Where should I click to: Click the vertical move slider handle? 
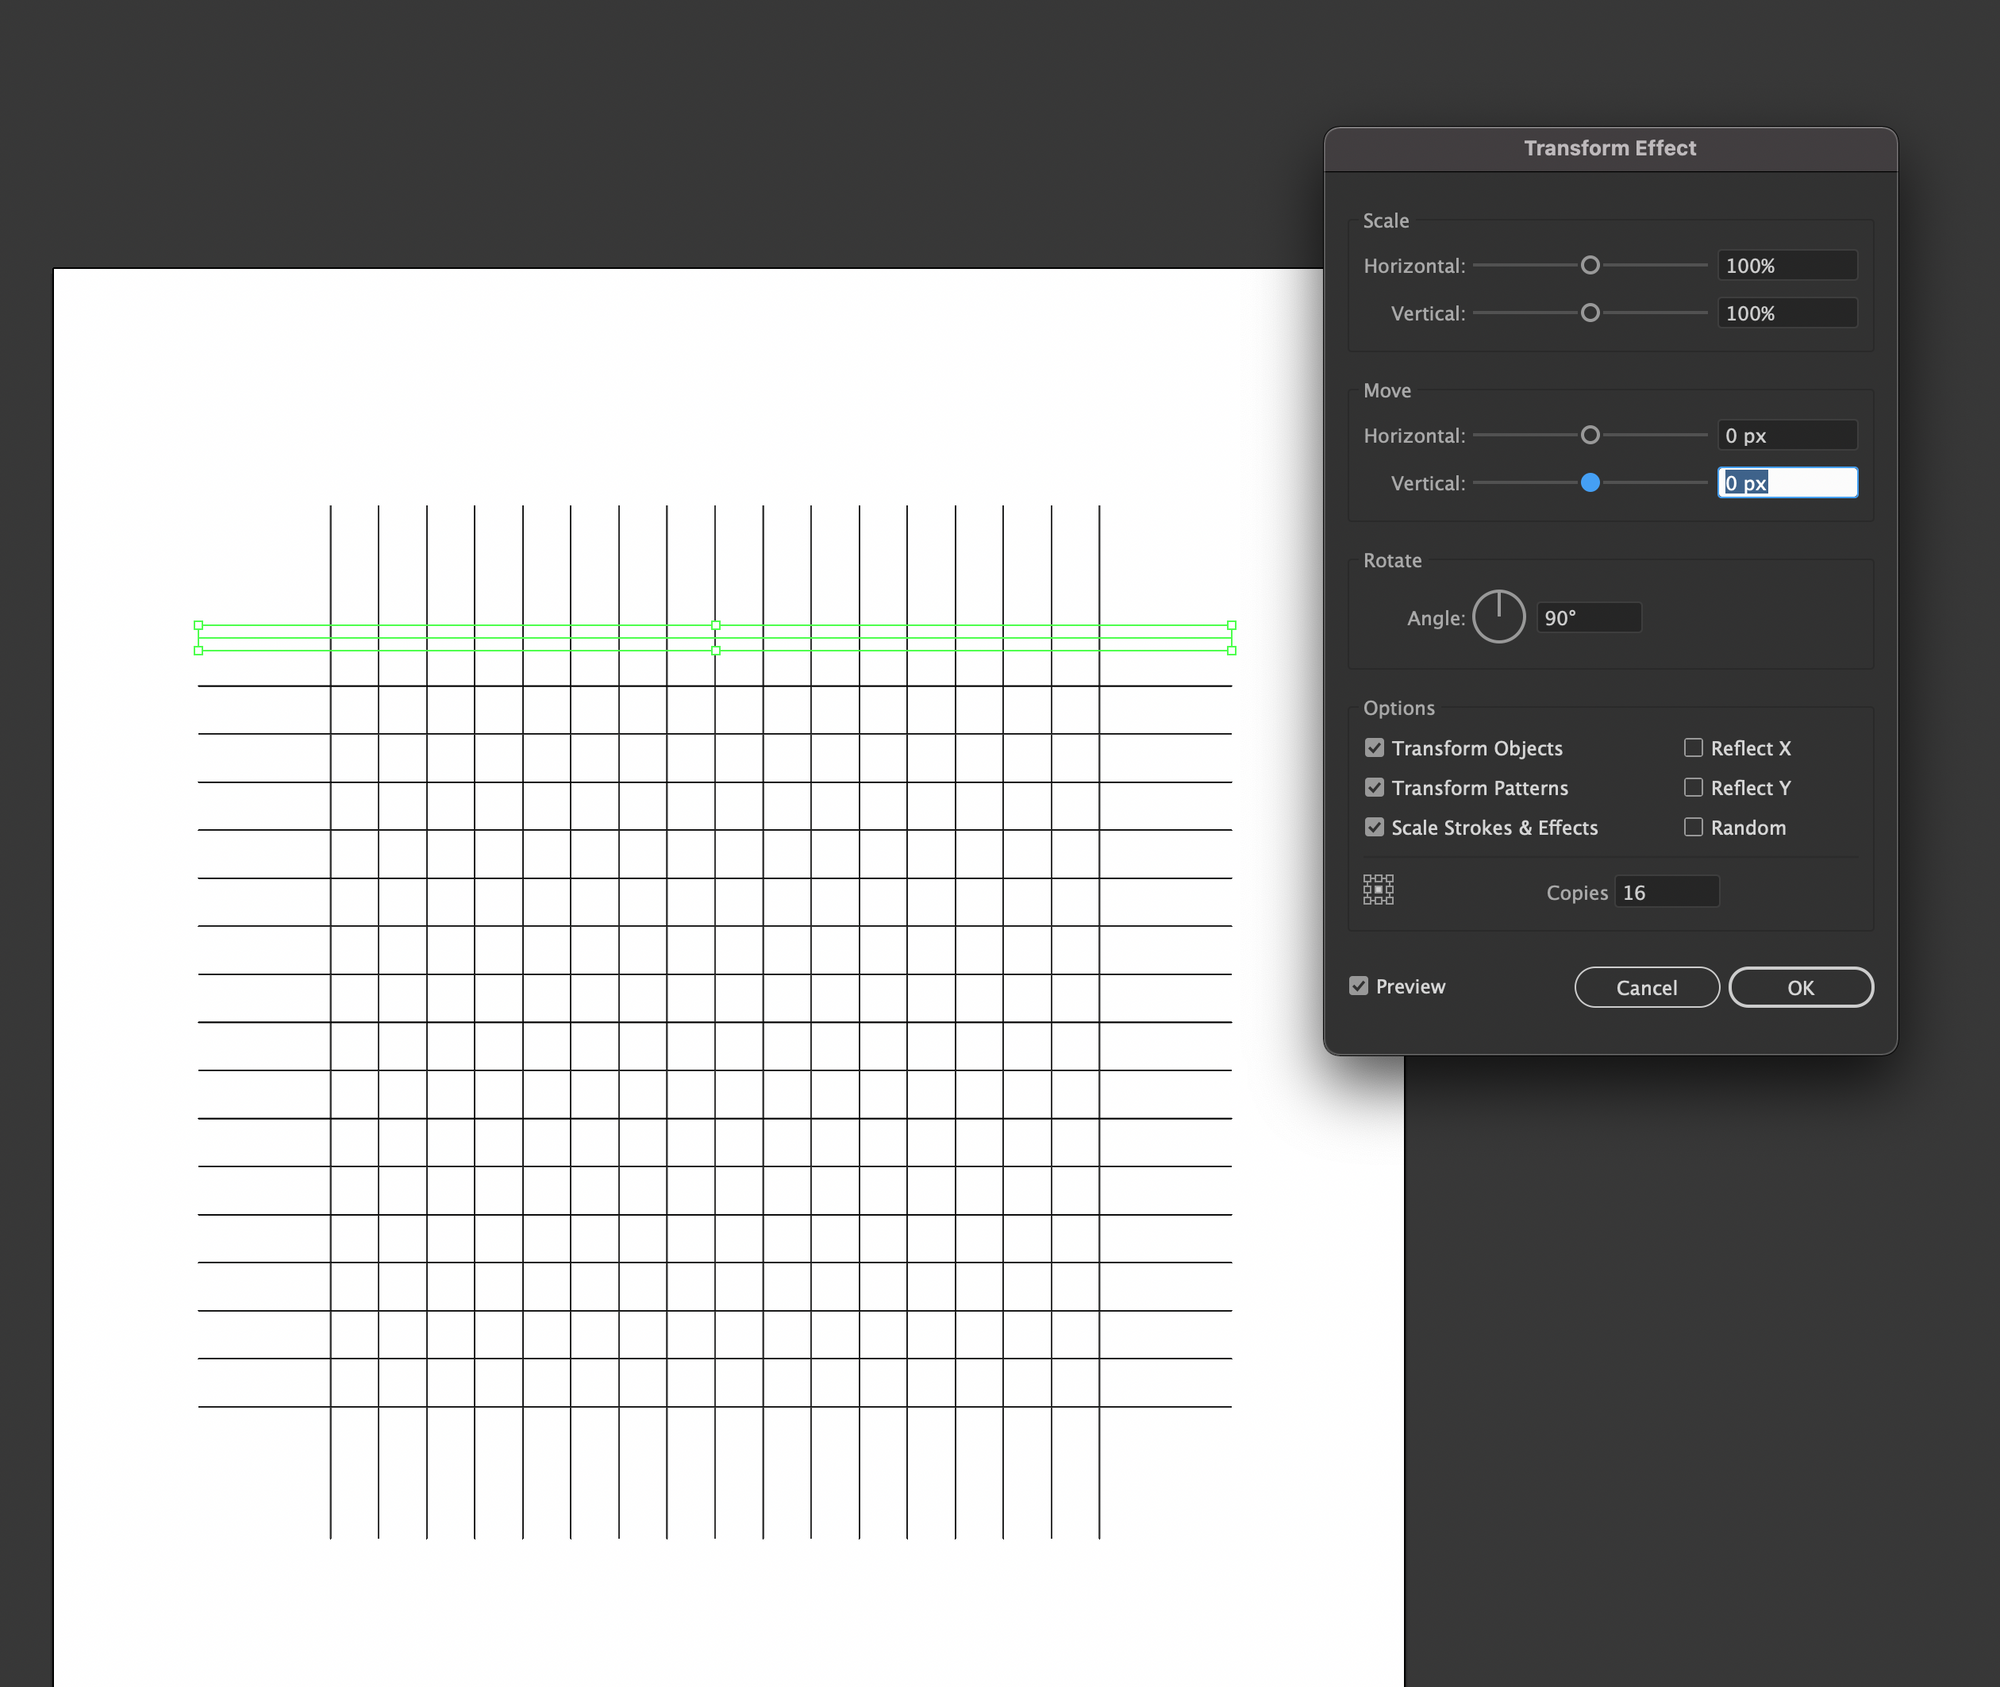coord(1590,482)
